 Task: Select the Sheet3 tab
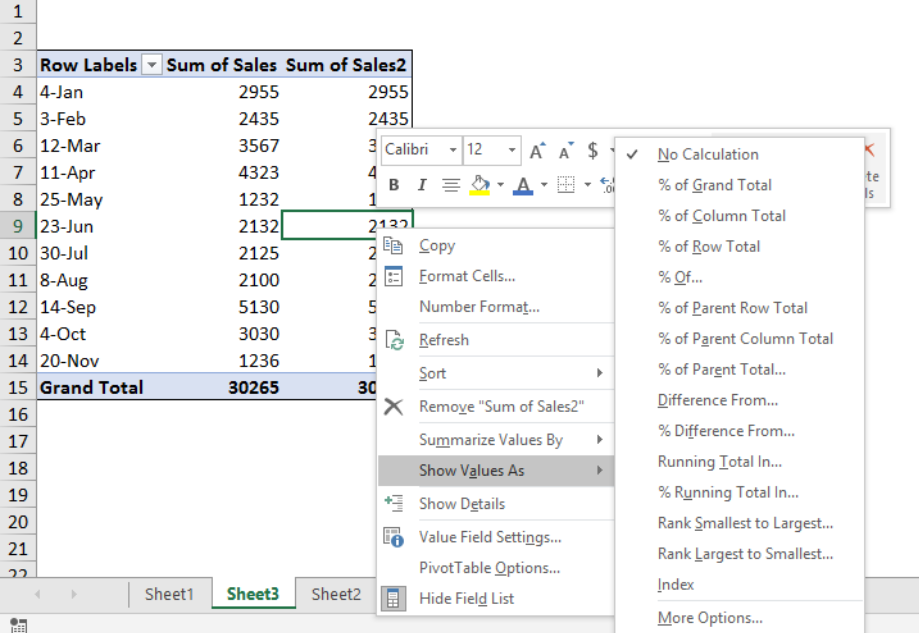tap(253, 594)
